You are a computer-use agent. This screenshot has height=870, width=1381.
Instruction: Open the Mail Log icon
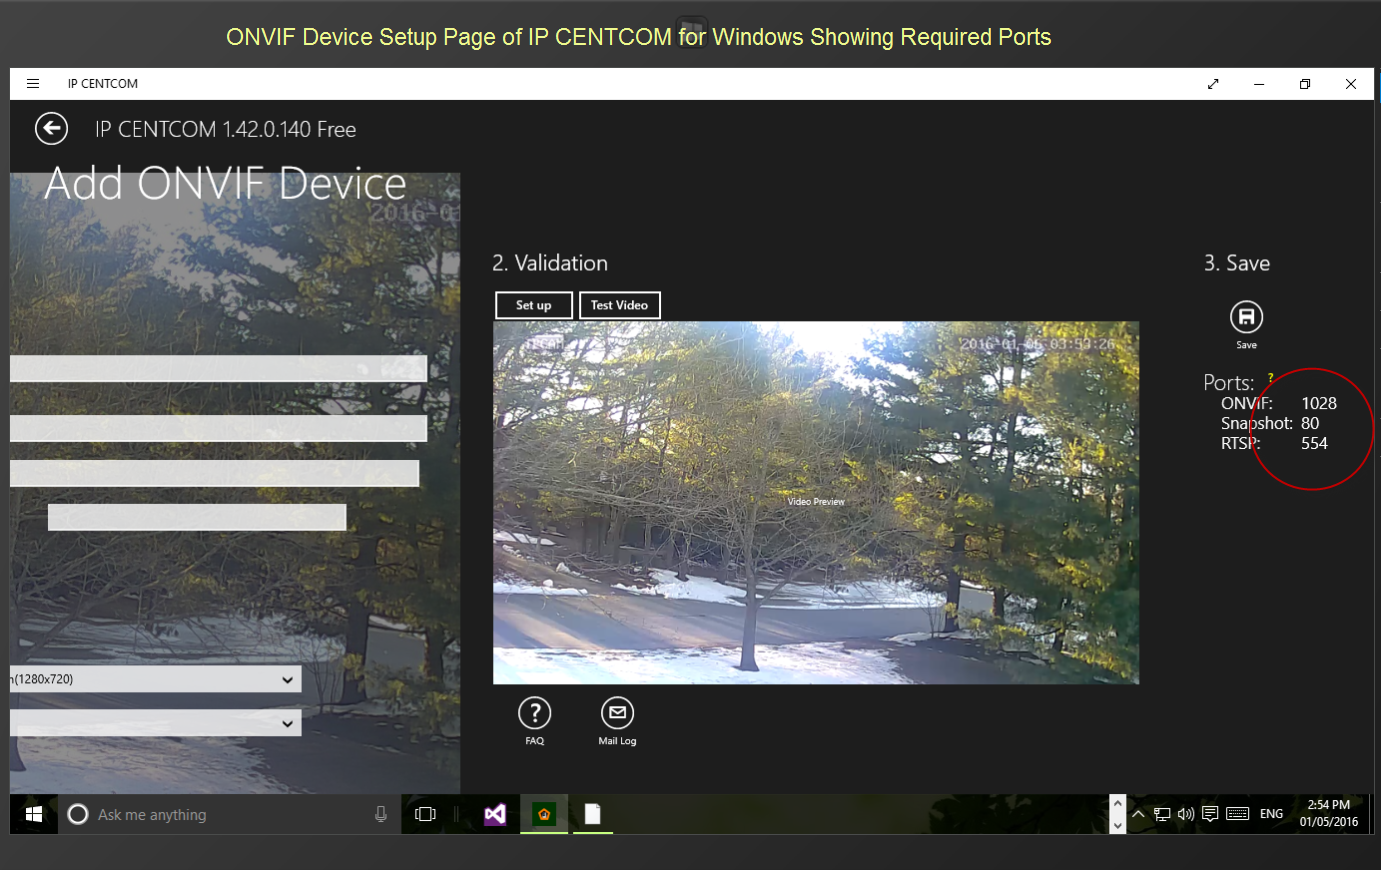coord(617,713)
